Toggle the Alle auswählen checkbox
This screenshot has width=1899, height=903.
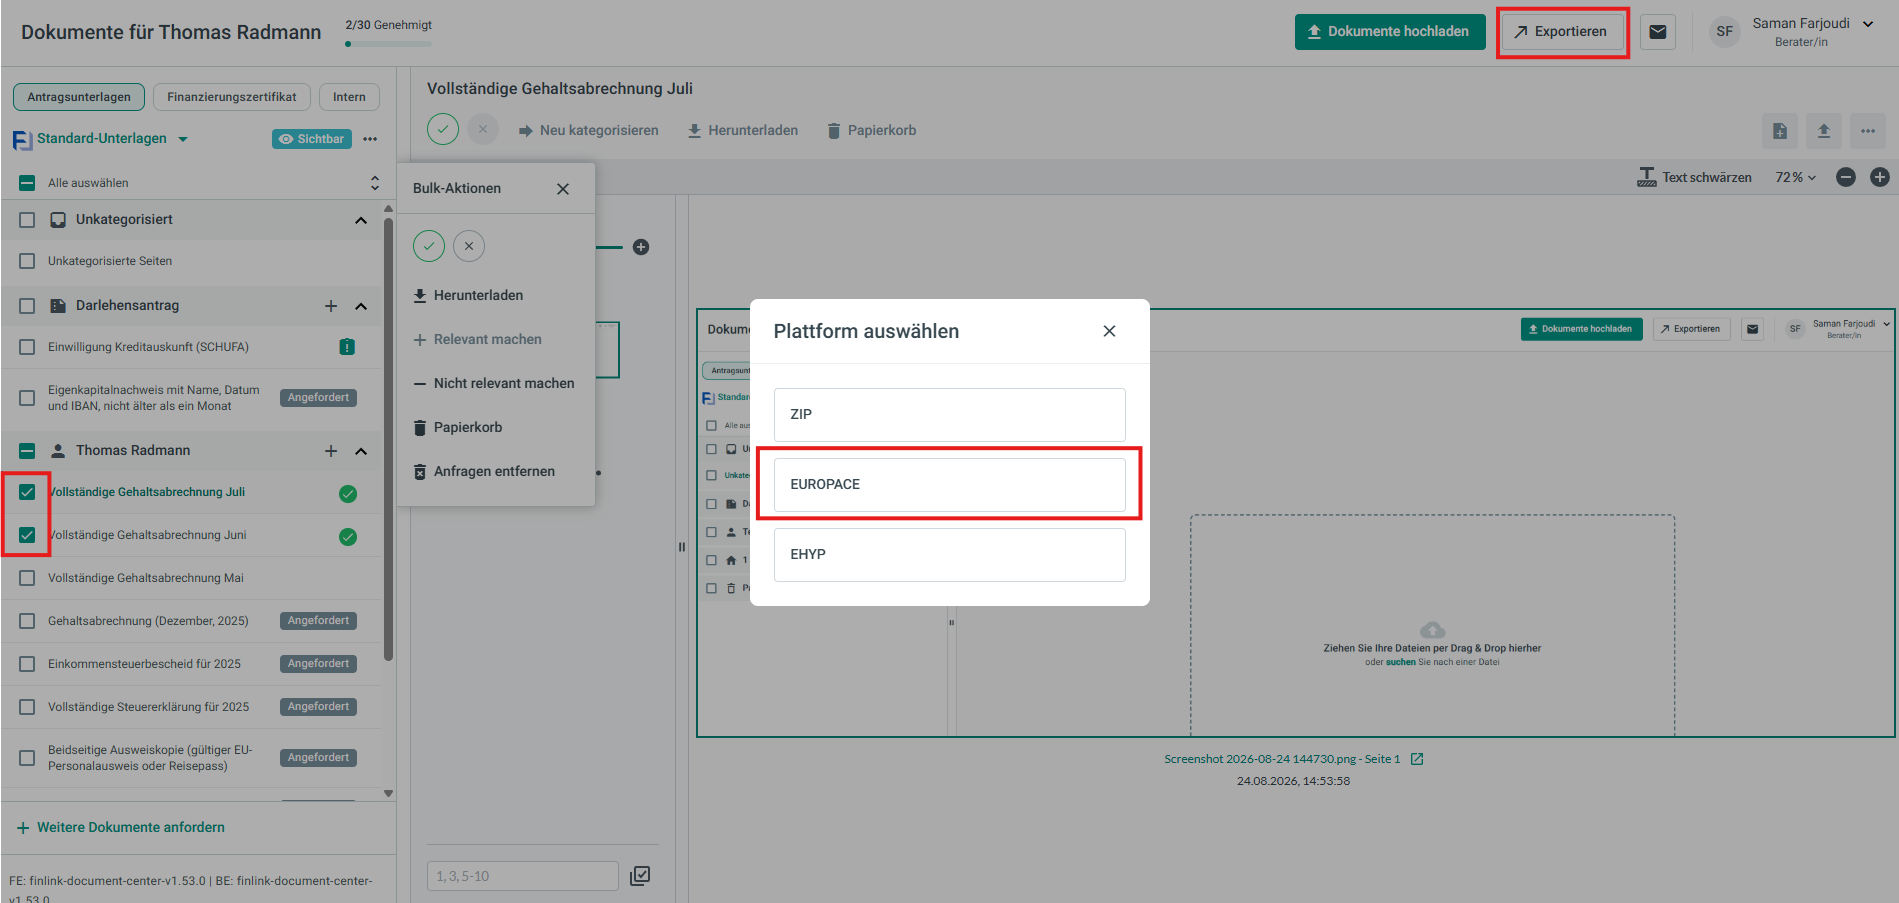coord(27,183)
